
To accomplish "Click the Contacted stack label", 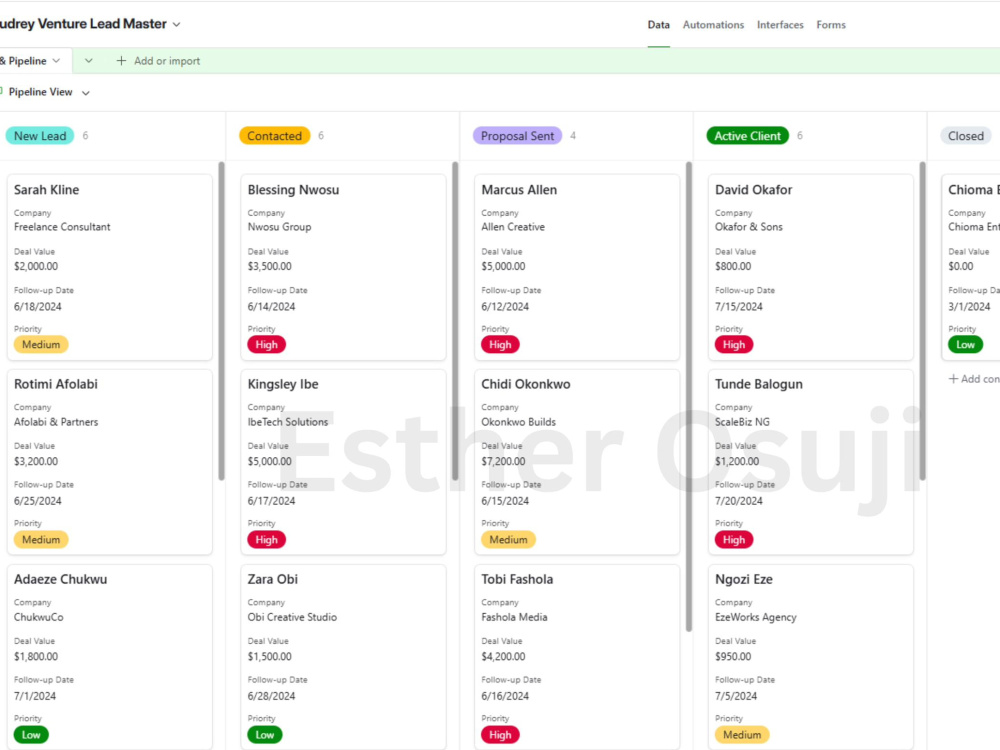I will pos(274,136).
